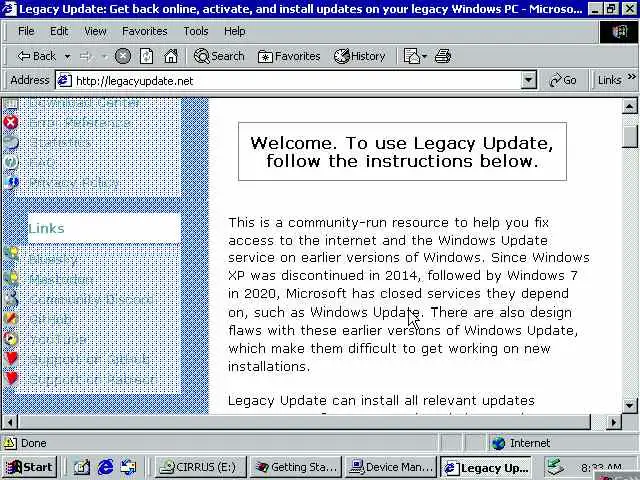The height and width of the screenshot is (480, 640).
Task: Open the Mastodon link
Action: [x=61, y=280]
